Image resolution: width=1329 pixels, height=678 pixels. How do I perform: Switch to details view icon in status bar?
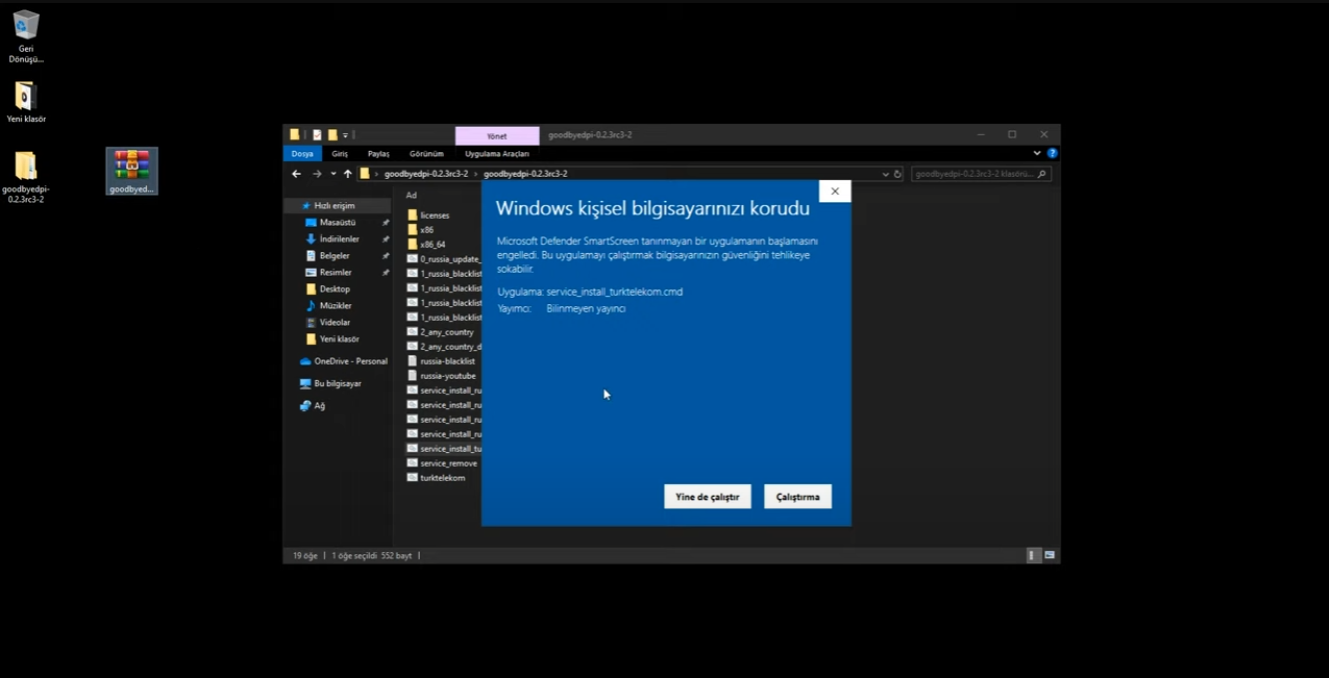(x=1033, y=555)
